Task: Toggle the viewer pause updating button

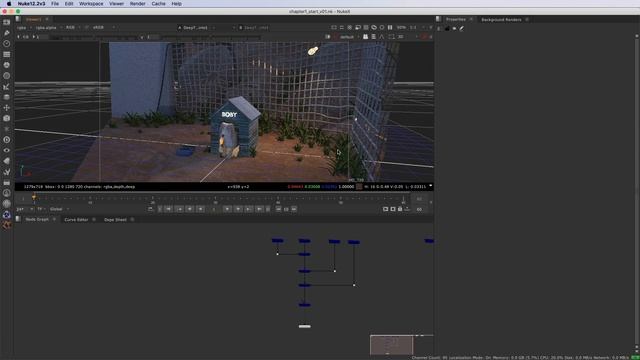Action: click(x=390, y=27)
